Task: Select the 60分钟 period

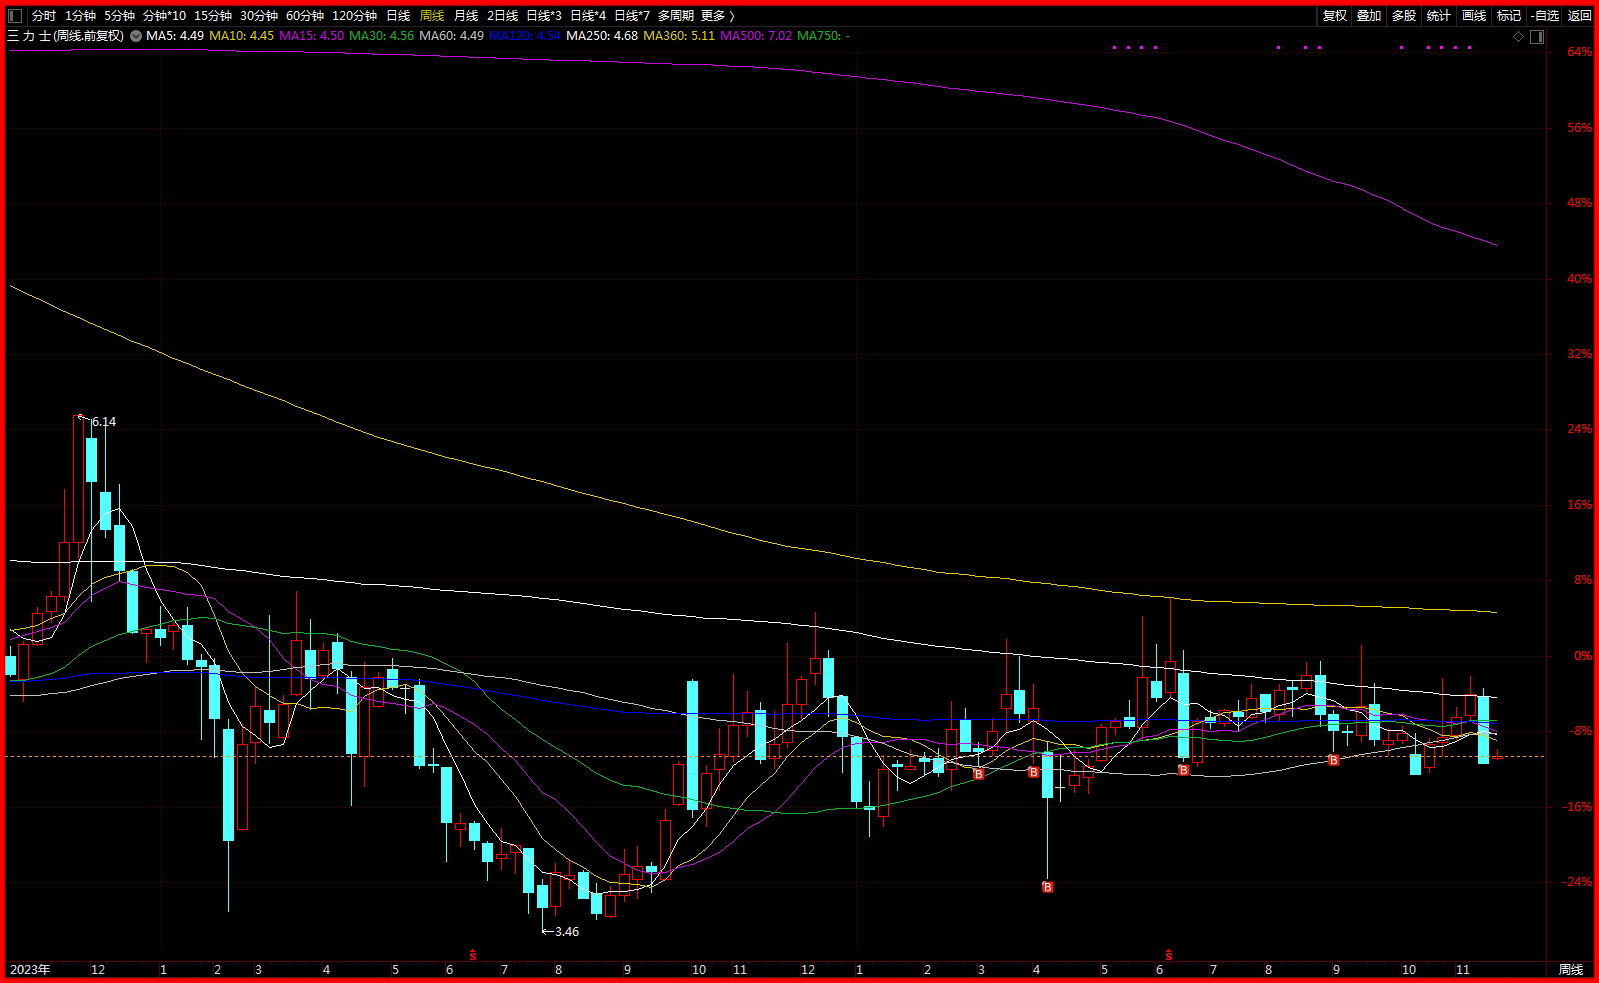Action: (x=305, y=16)
